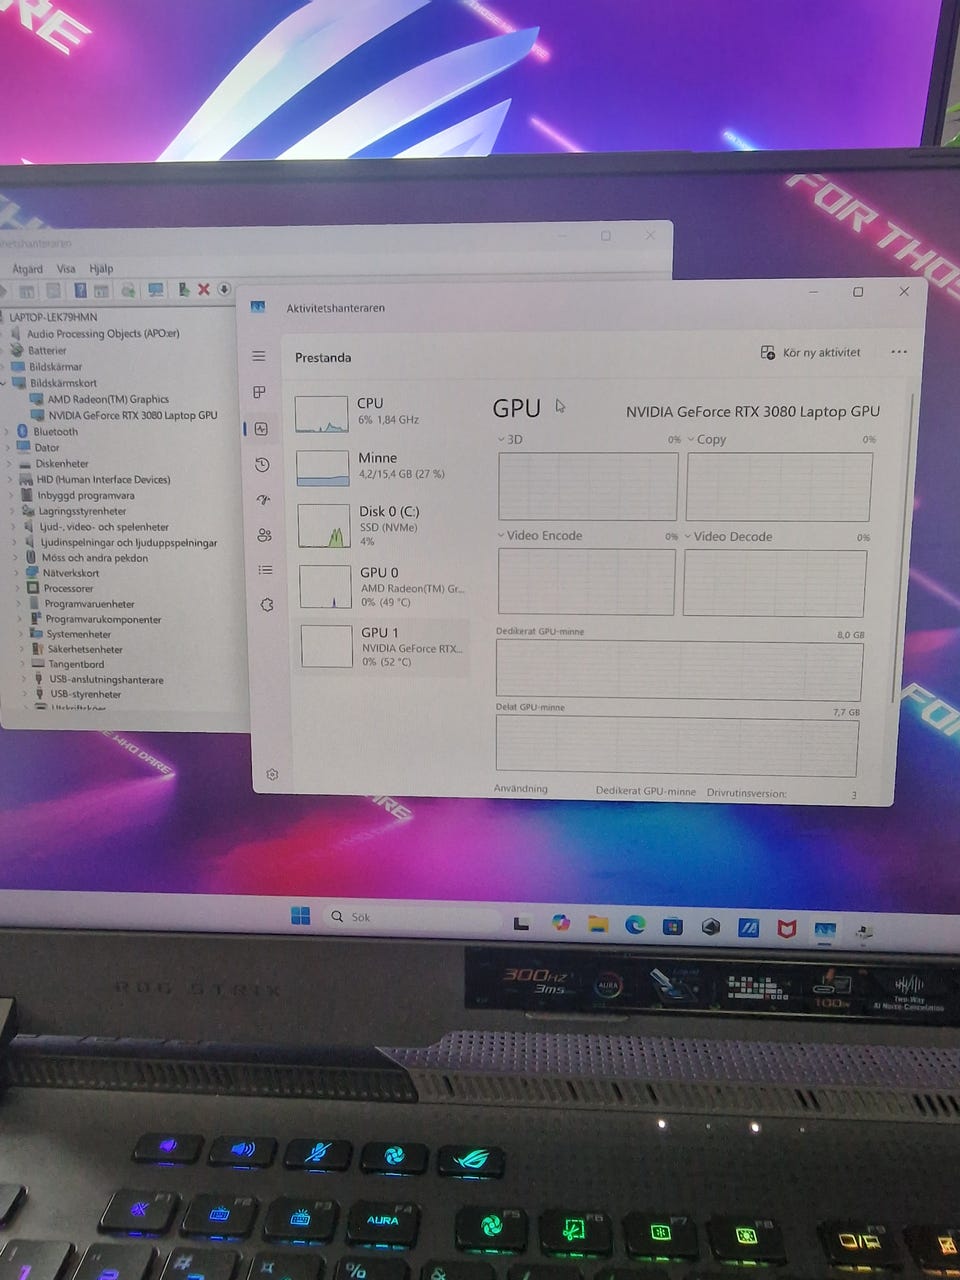Viewport: 960px width, 1280px height.
Task: Select the GPU 0 AMD Radeon card
Action: tap(384, 587)
